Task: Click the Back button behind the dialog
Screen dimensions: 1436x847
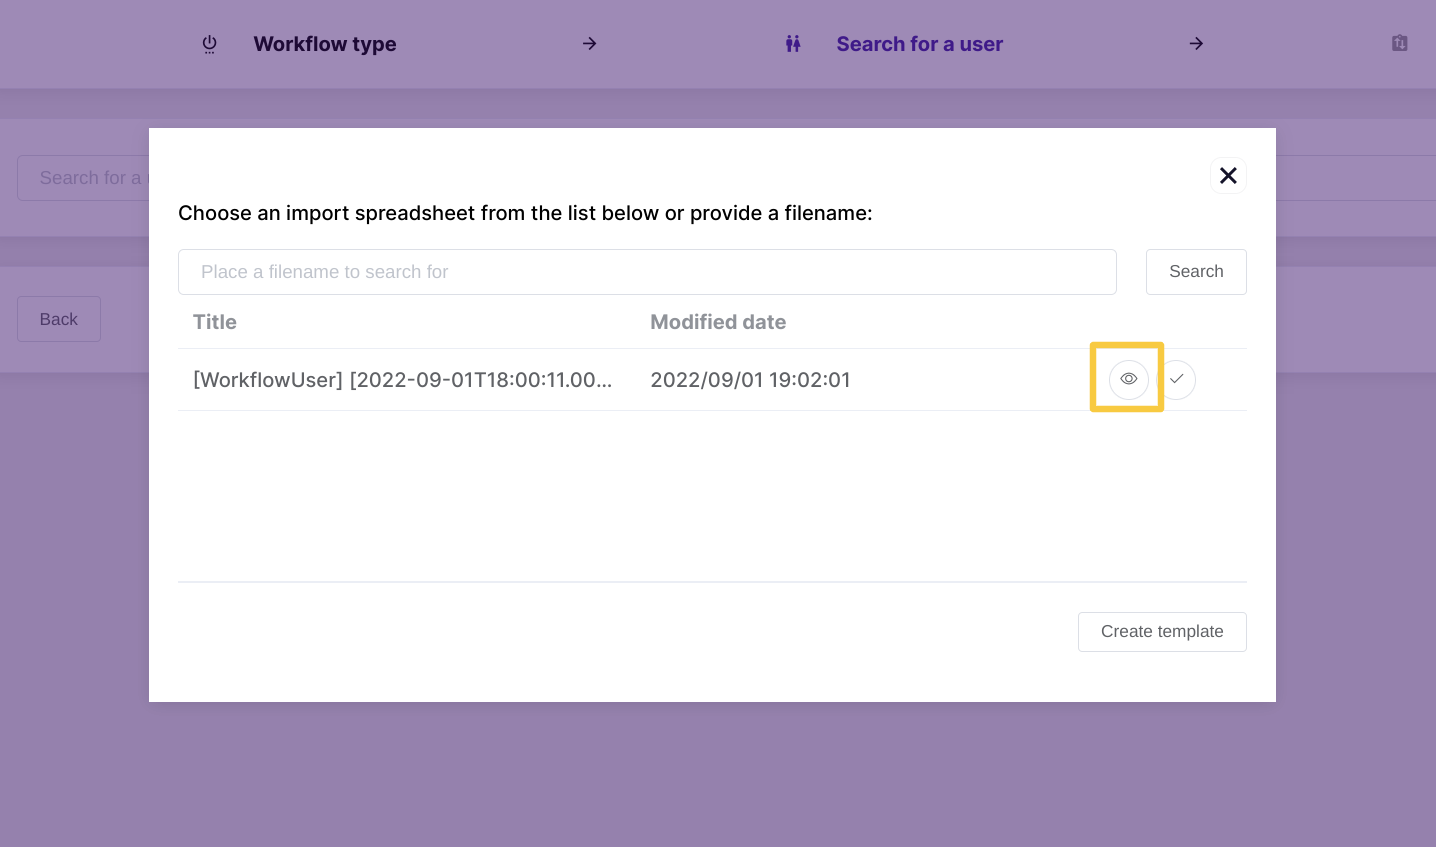Action: point(59,319)
